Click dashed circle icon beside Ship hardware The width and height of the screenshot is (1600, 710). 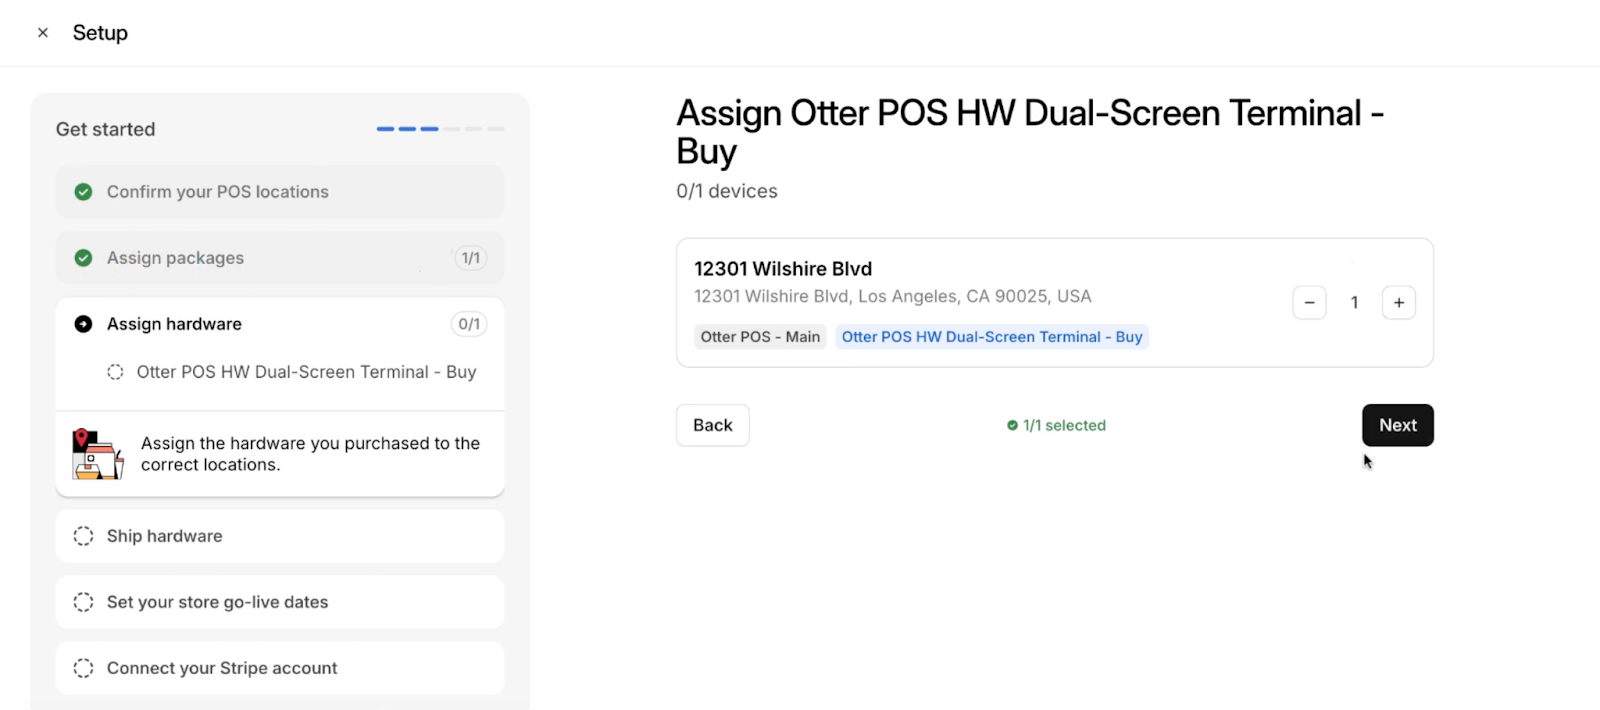(x=84, y=536)
